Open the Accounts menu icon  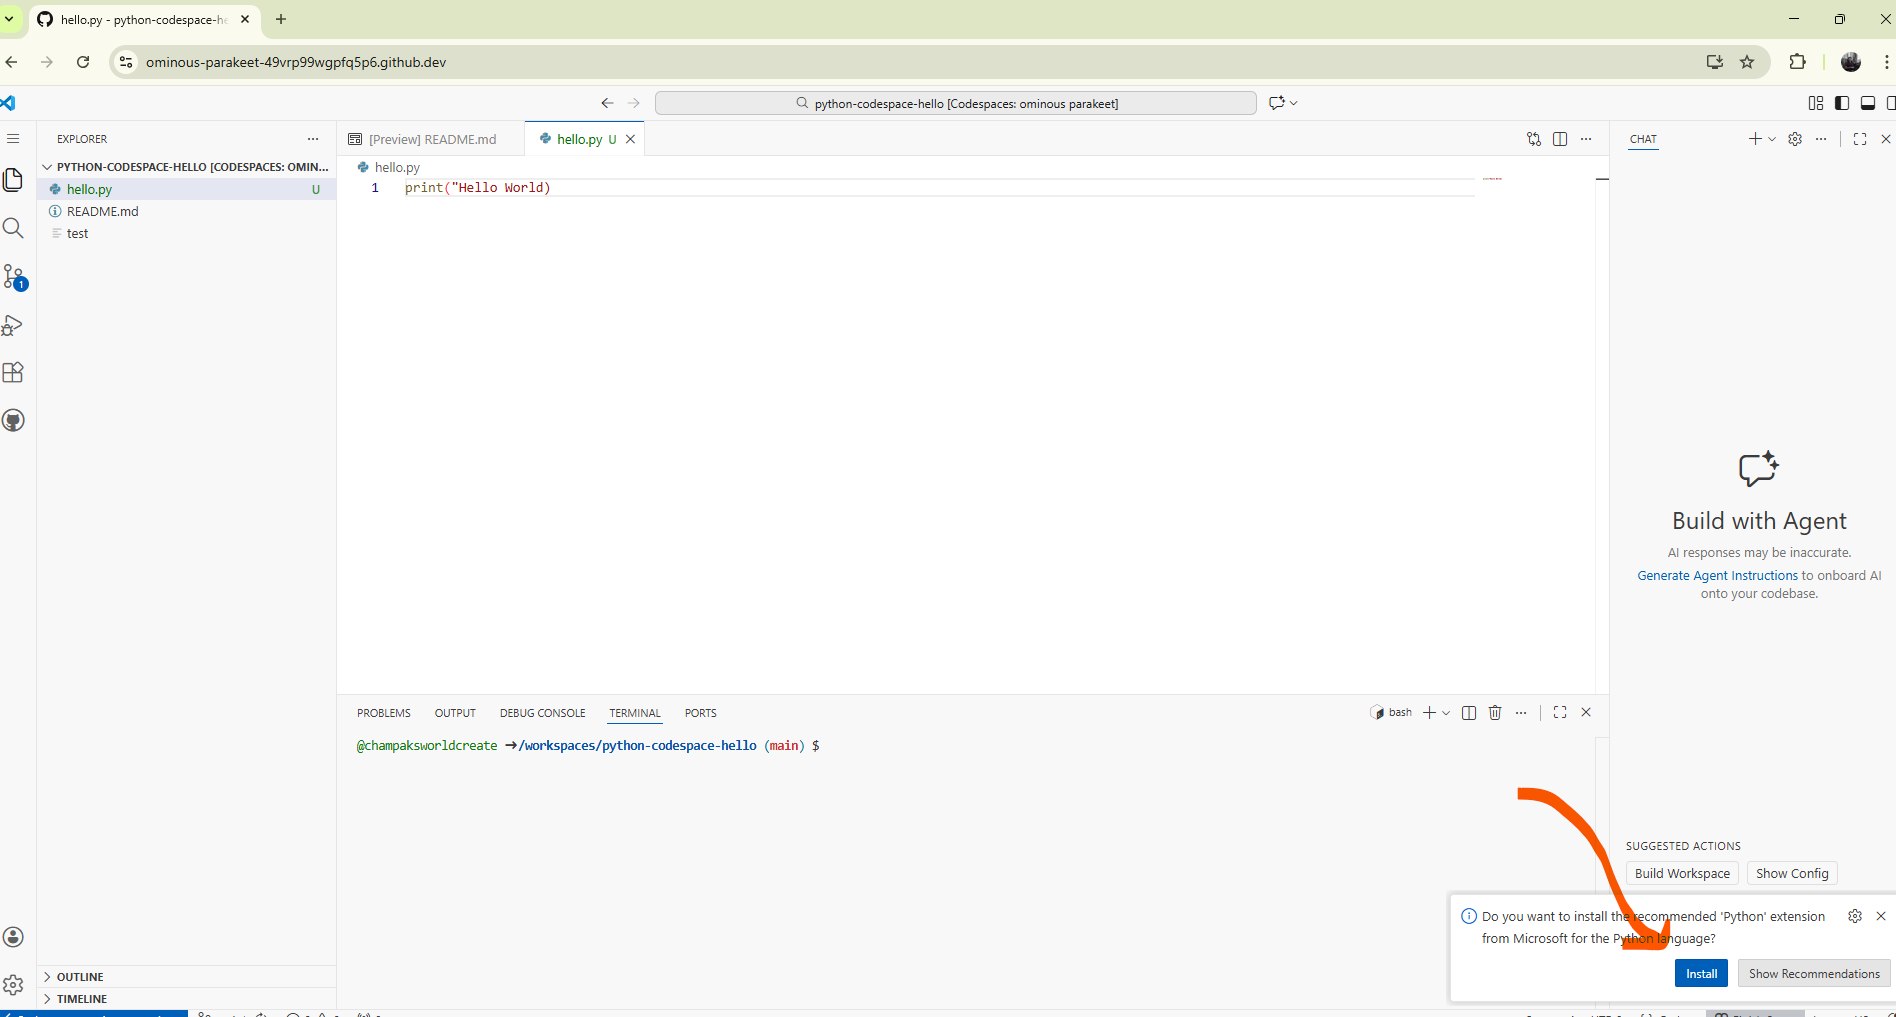(x=13, y=937)
